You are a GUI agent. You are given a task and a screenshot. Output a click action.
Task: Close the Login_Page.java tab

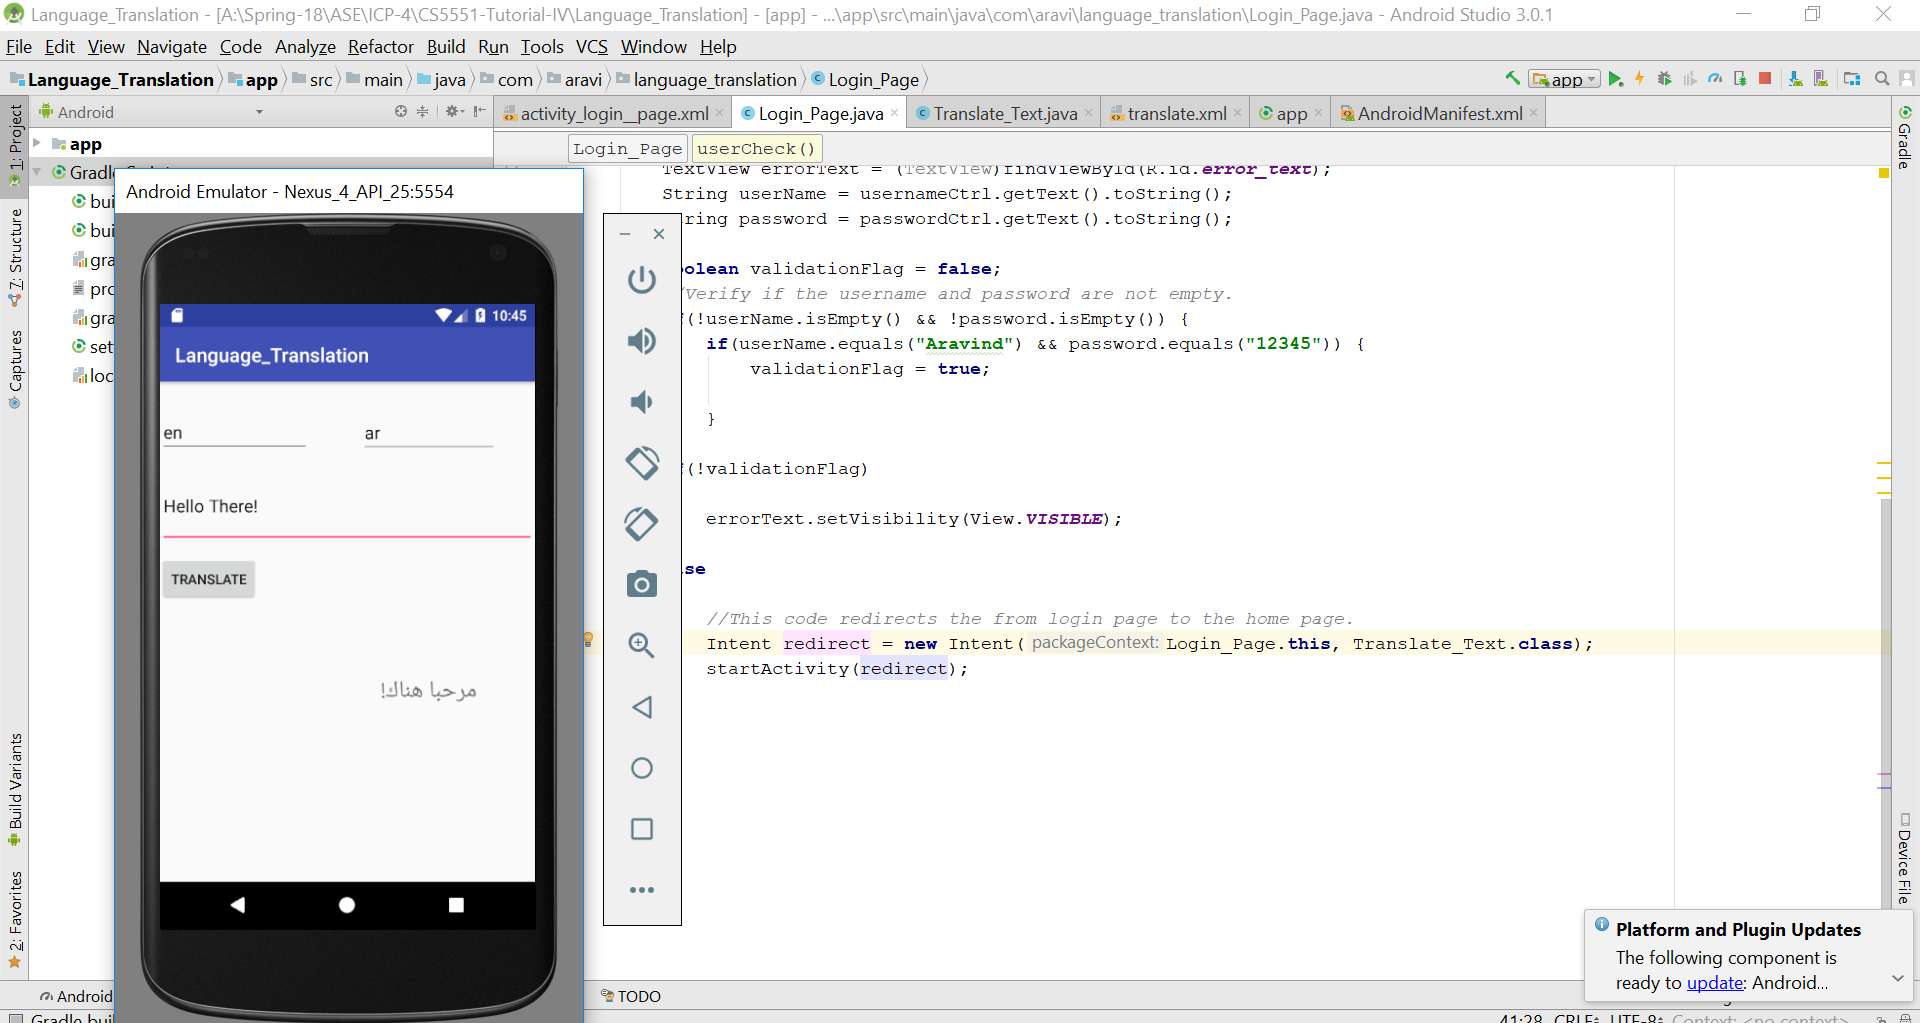[894, 113]
